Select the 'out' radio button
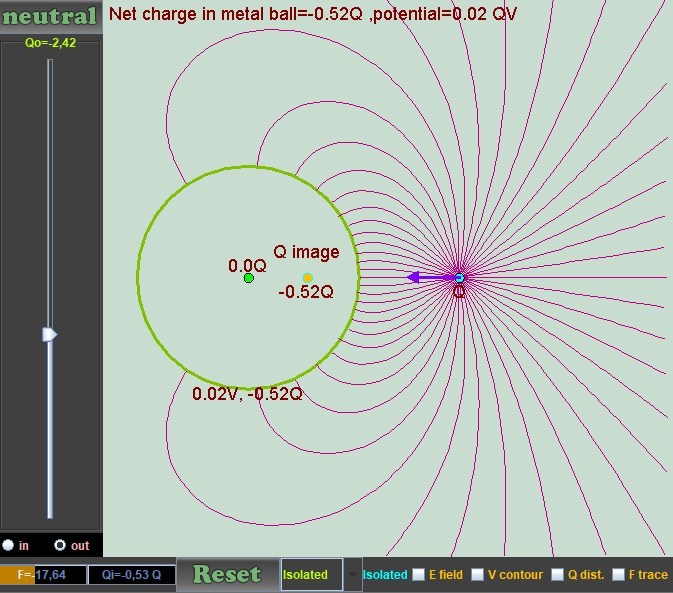Screen dimensions: 673x593 60,545
